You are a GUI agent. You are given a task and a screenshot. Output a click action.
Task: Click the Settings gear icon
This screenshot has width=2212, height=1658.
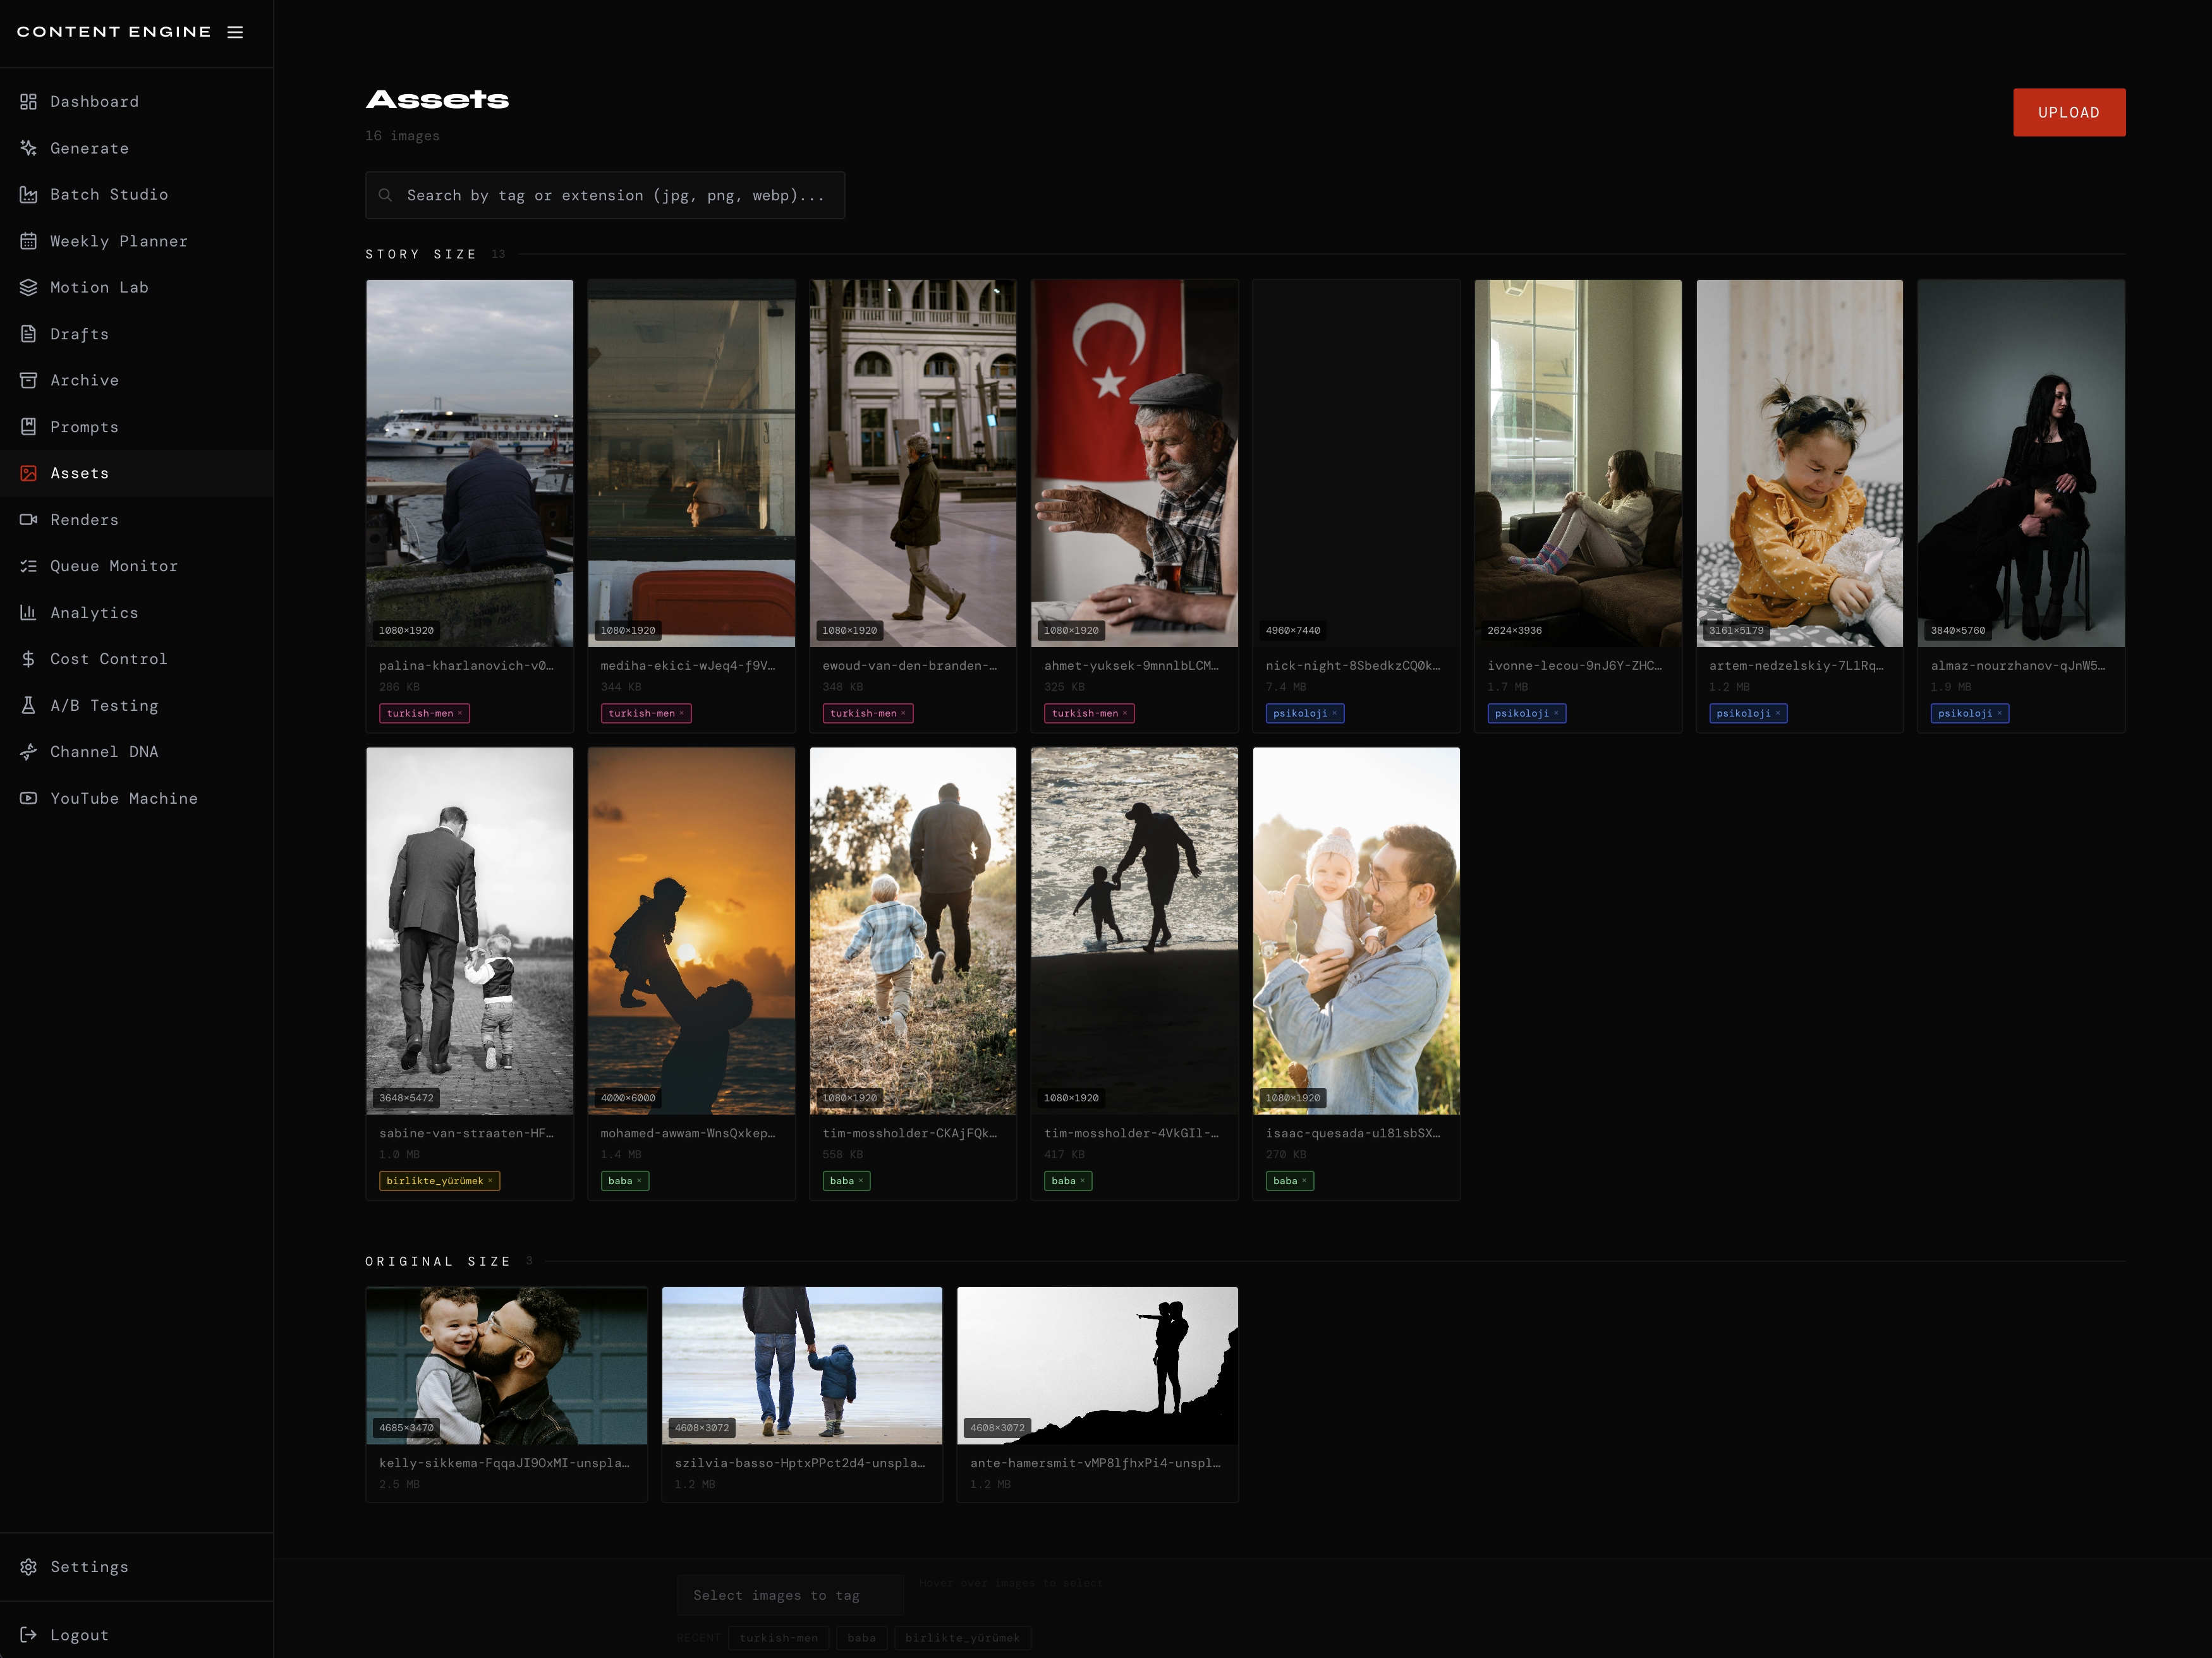(28, 1567)
